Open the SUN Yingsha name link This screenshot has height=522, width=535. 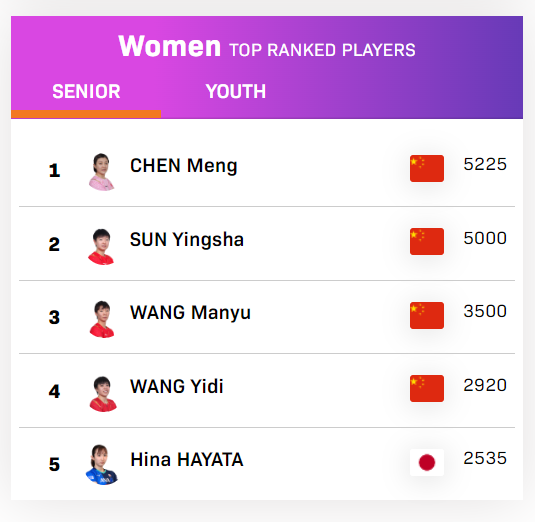pos(187,240)
